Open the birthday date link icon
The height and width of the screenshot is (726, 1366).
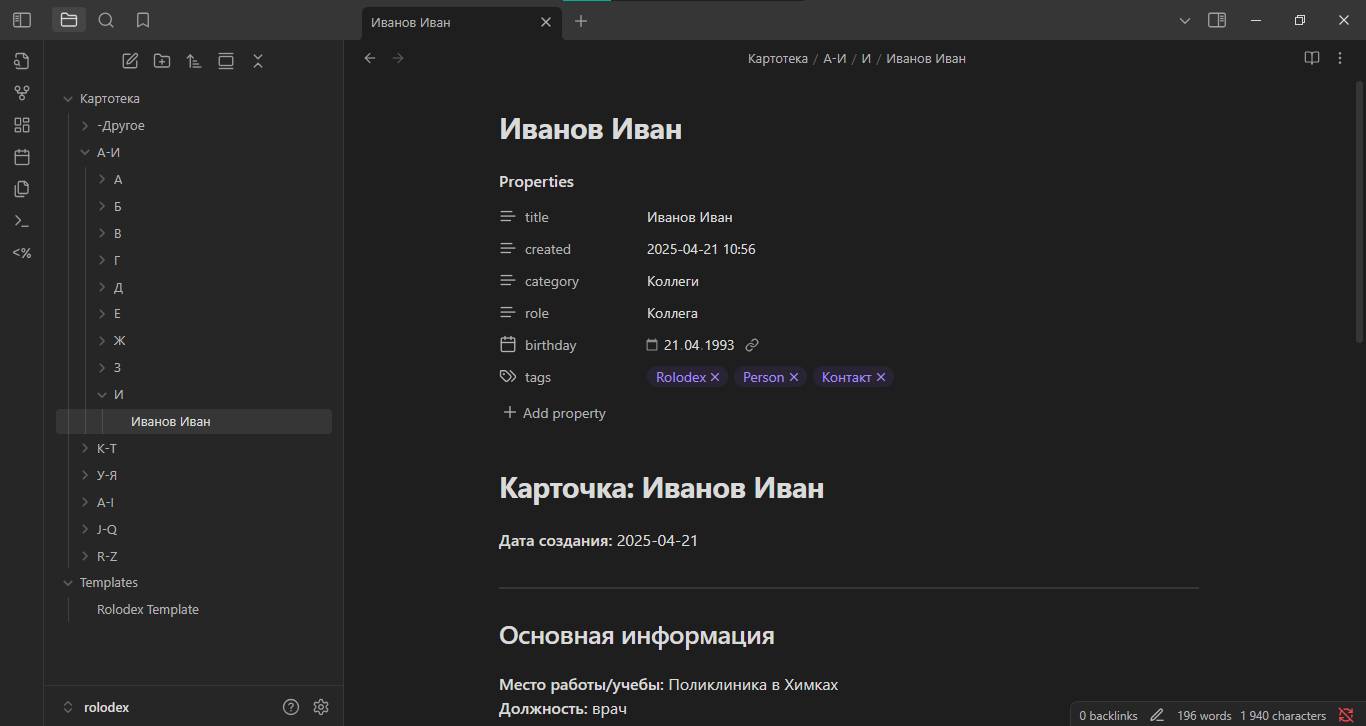click(752, 345)
